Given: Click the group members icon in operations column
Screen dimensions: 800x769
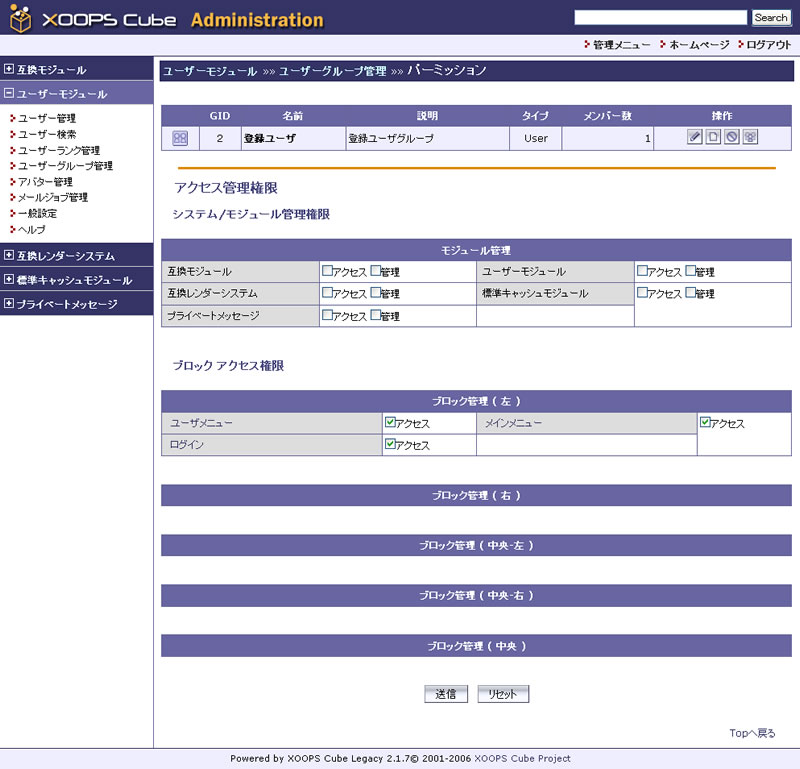Looking at the screenshot, I should [x=749, y=137].
